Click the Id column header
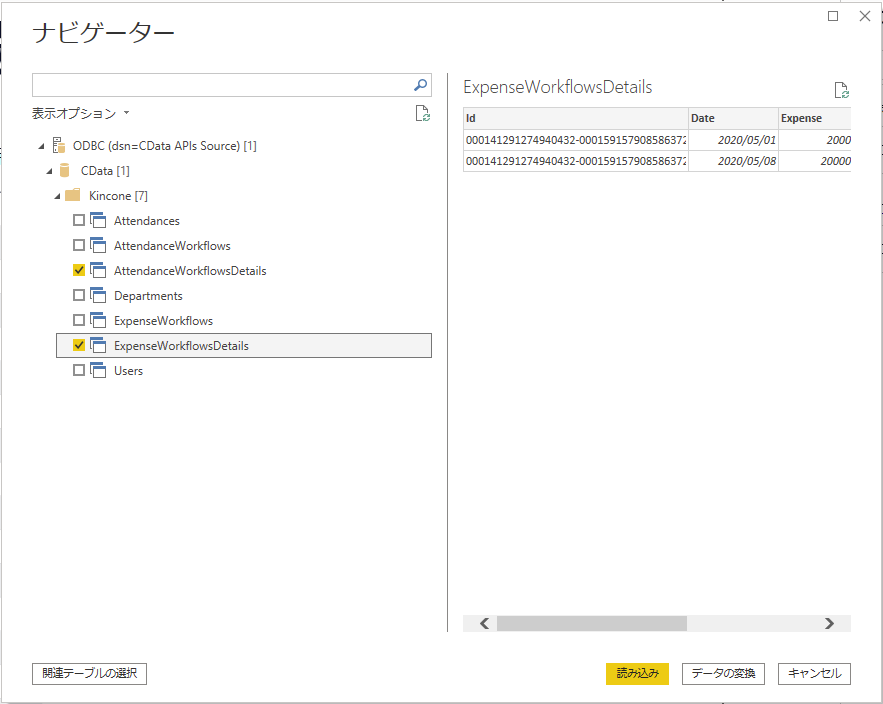The height and width of the screenshot is (704, 883). tap(576, 118)
